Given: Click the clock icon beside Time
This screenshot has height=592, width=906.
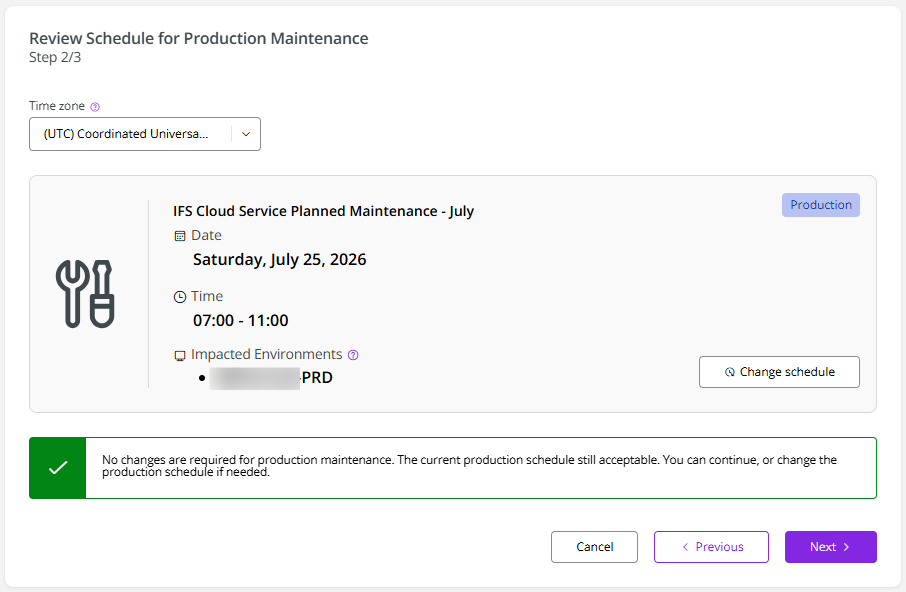Looking at the screenshot, I should 180,297.
